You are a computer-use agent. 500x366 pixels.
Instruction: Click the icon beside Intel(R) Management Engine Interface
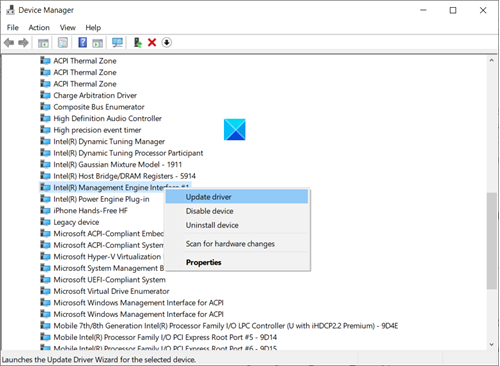point(45,187)
